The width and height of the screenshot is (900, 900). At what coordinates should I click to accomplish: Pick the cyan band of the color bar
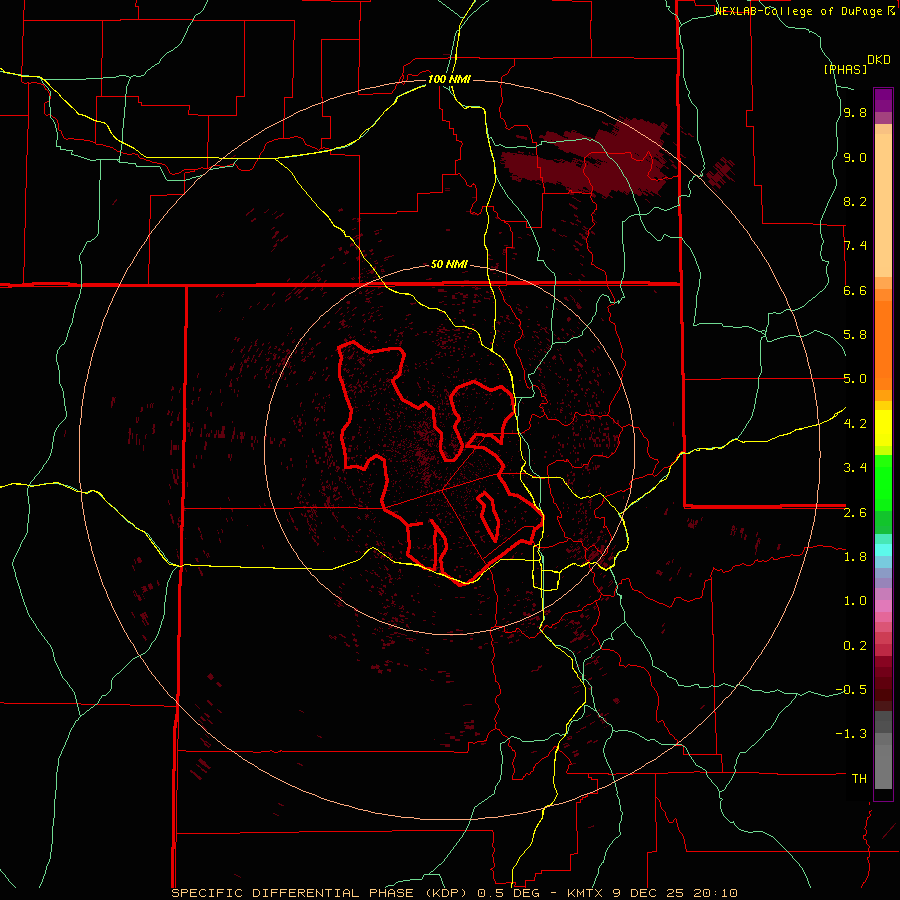[883, 550]
